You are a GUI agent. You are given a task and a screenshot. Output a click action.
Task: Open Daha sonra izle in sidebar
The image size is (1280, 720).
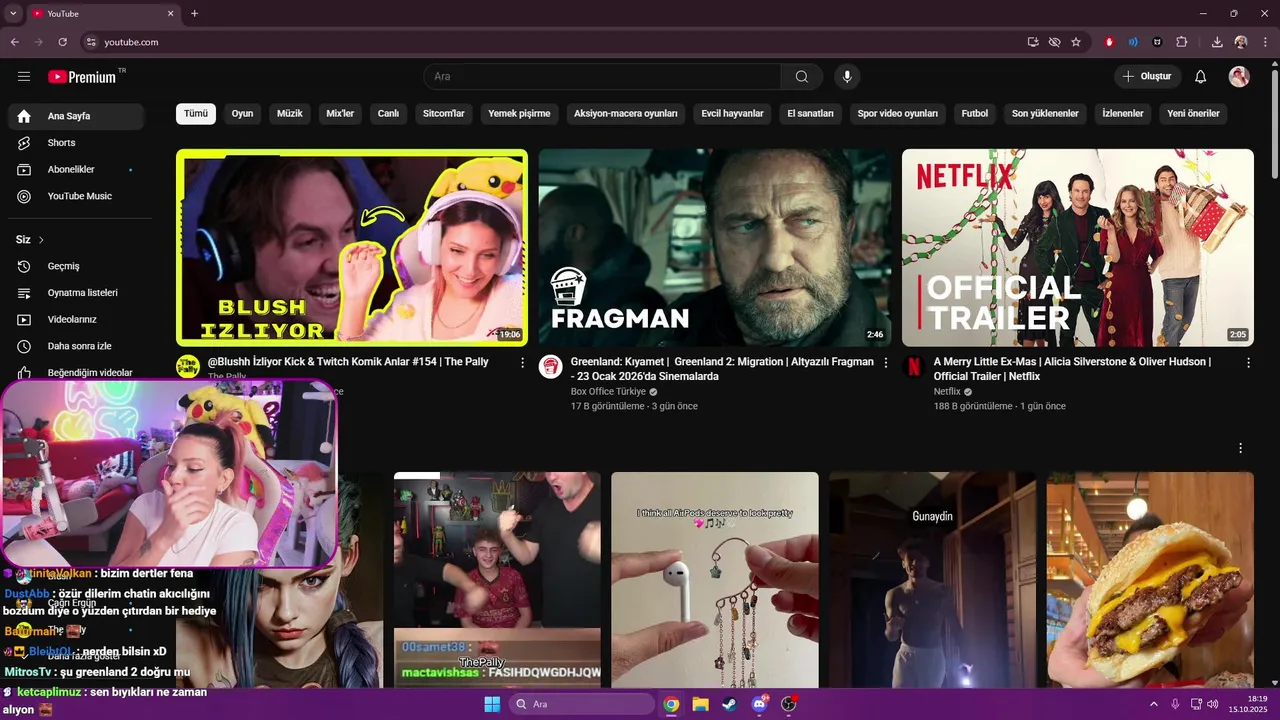[x=76, y=346]
